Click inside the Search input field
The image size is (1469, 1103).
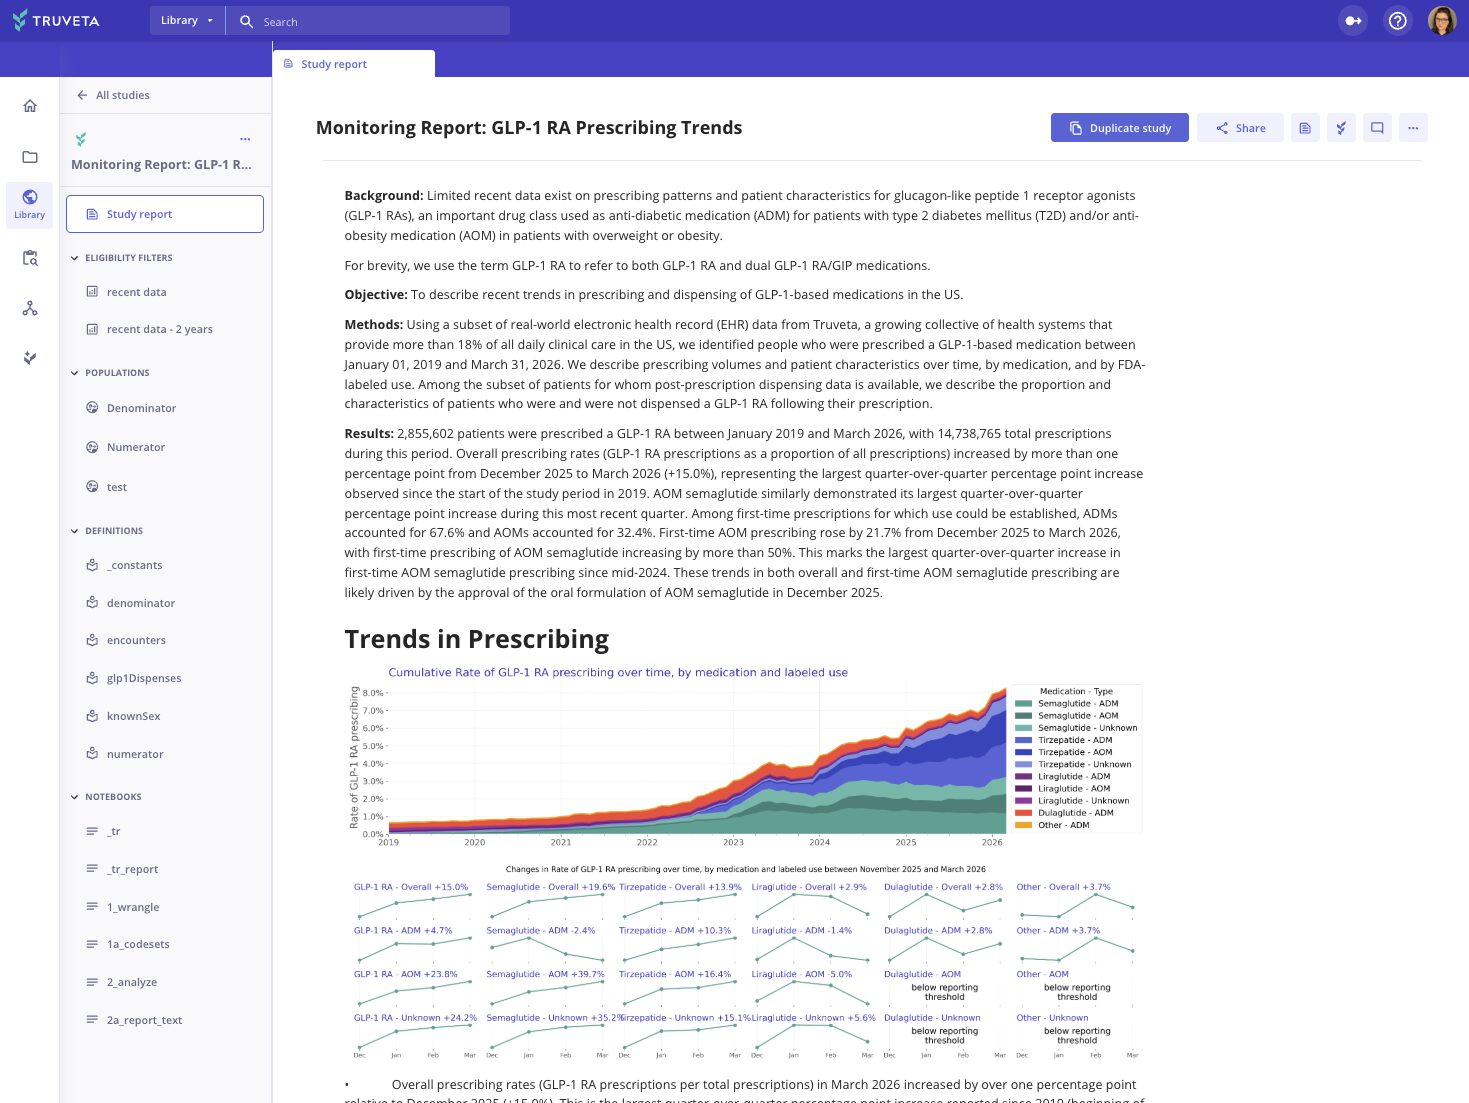point(380,20)
